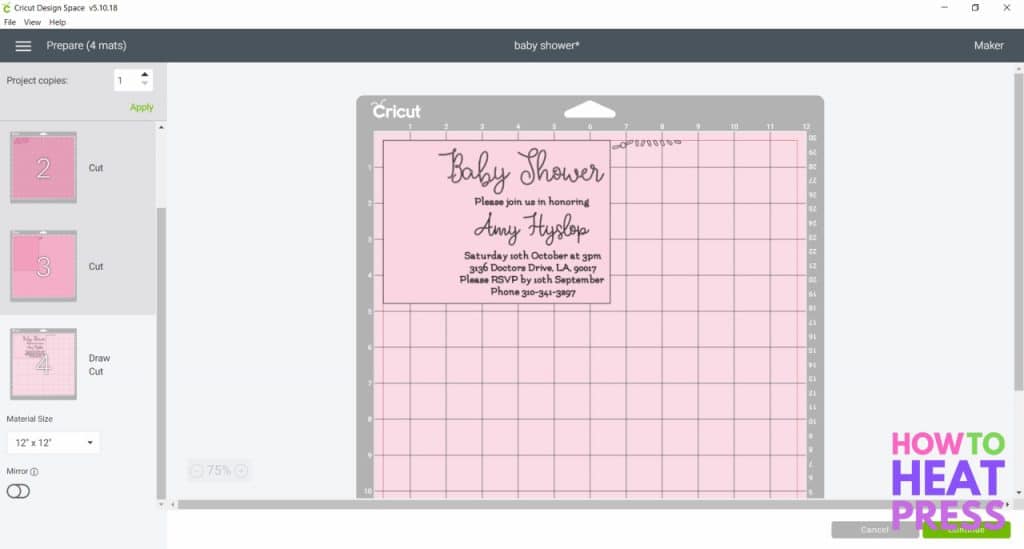Select mat 2 thumbnail
Image resolution: width=1024 pixels, height=549 pixels.
pyautogui.click(x=43, y=167)
